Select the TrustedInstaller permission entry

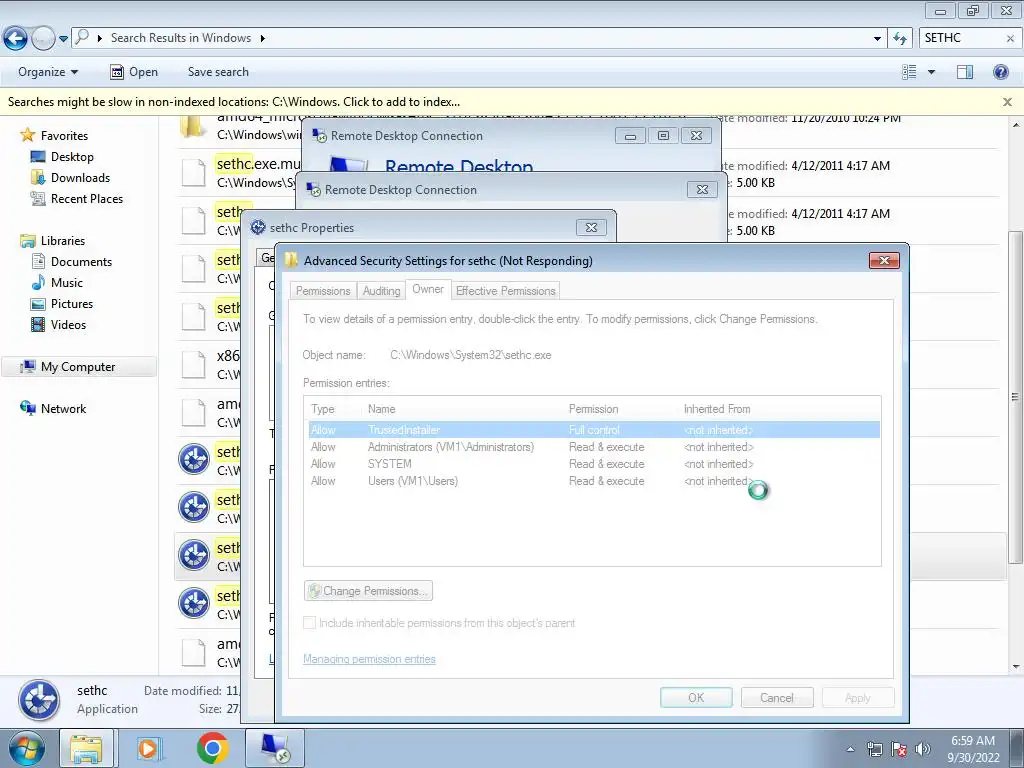click(x=594, y=430)
